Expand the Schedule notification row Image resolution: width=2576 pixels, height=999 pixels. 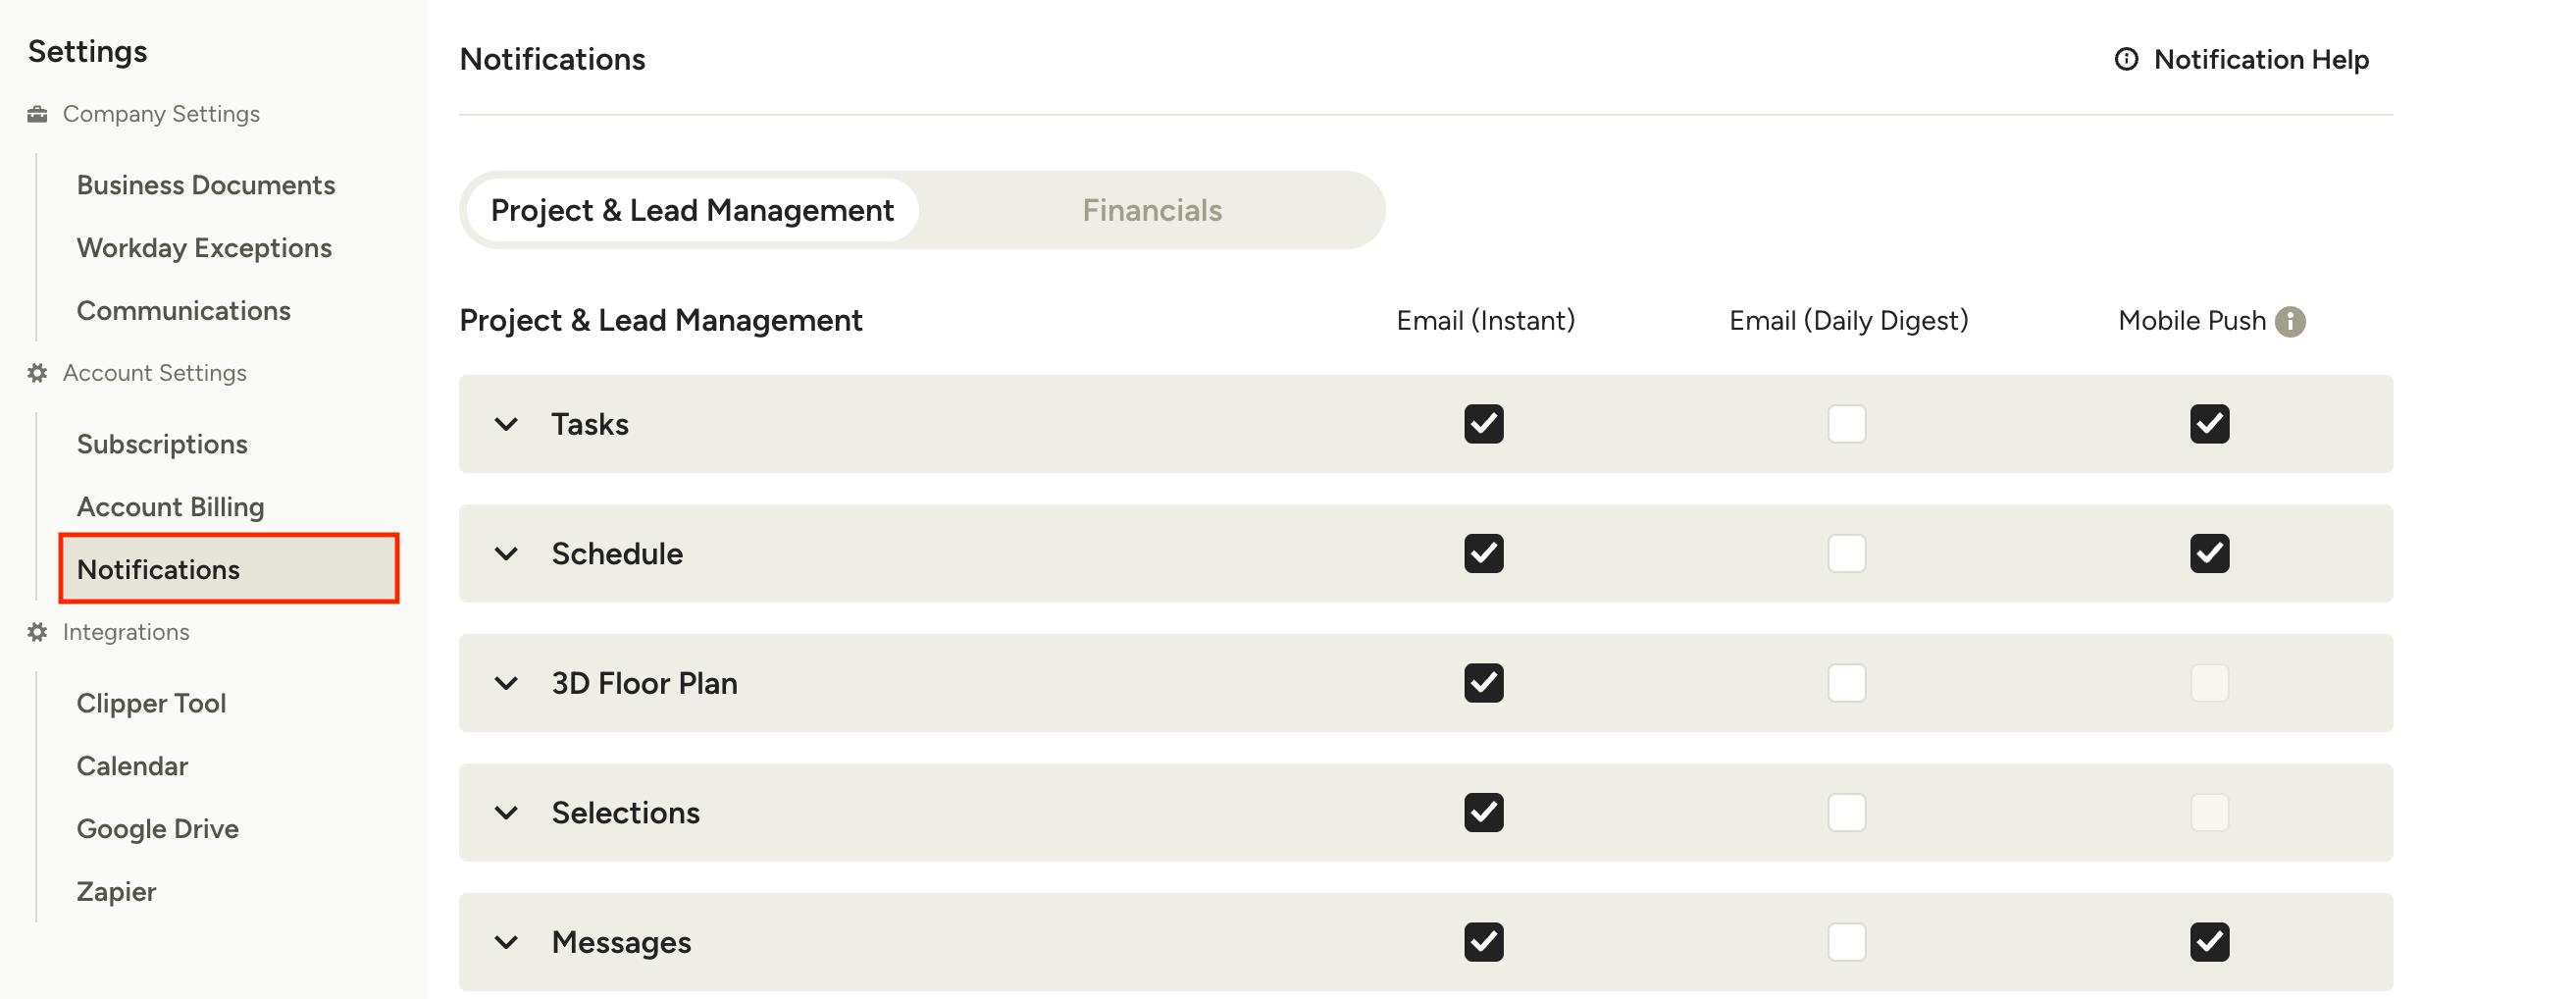[x=506, y=553]
